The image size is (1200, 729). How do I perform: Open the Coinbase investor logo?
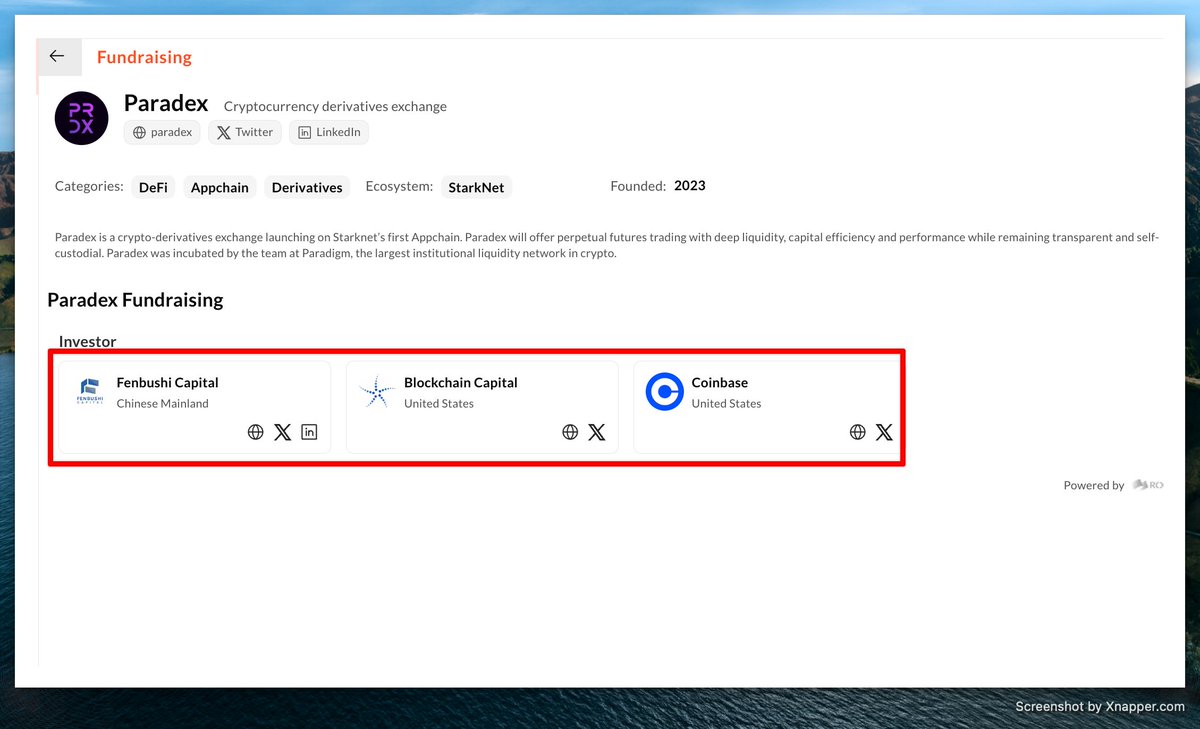[664, 392]
